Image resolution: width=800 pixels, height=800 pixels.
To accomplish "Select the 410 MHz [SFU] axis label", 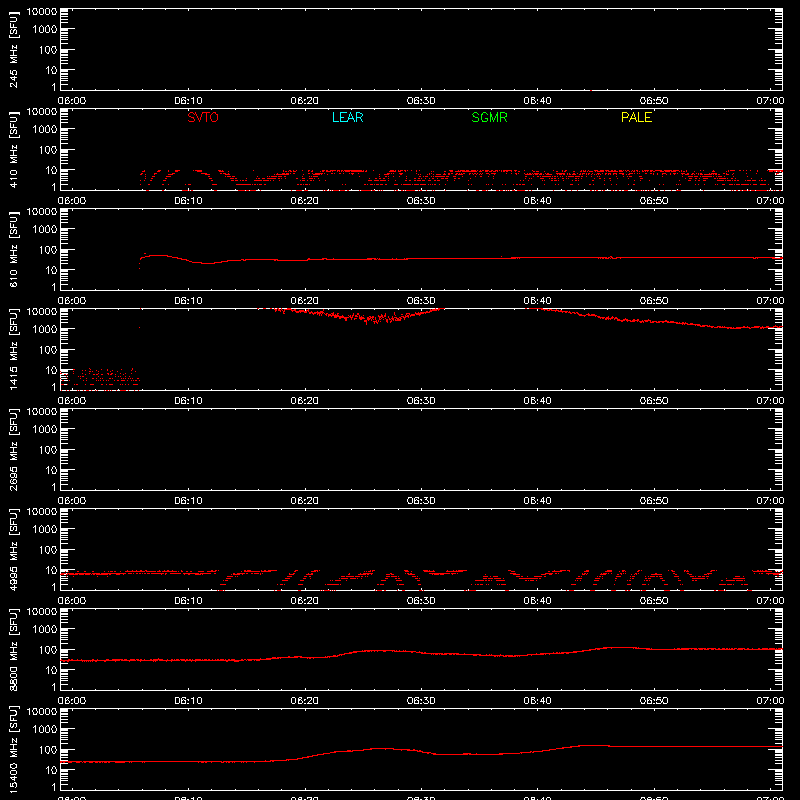I will pyautogui.click(x=14, y=150).
